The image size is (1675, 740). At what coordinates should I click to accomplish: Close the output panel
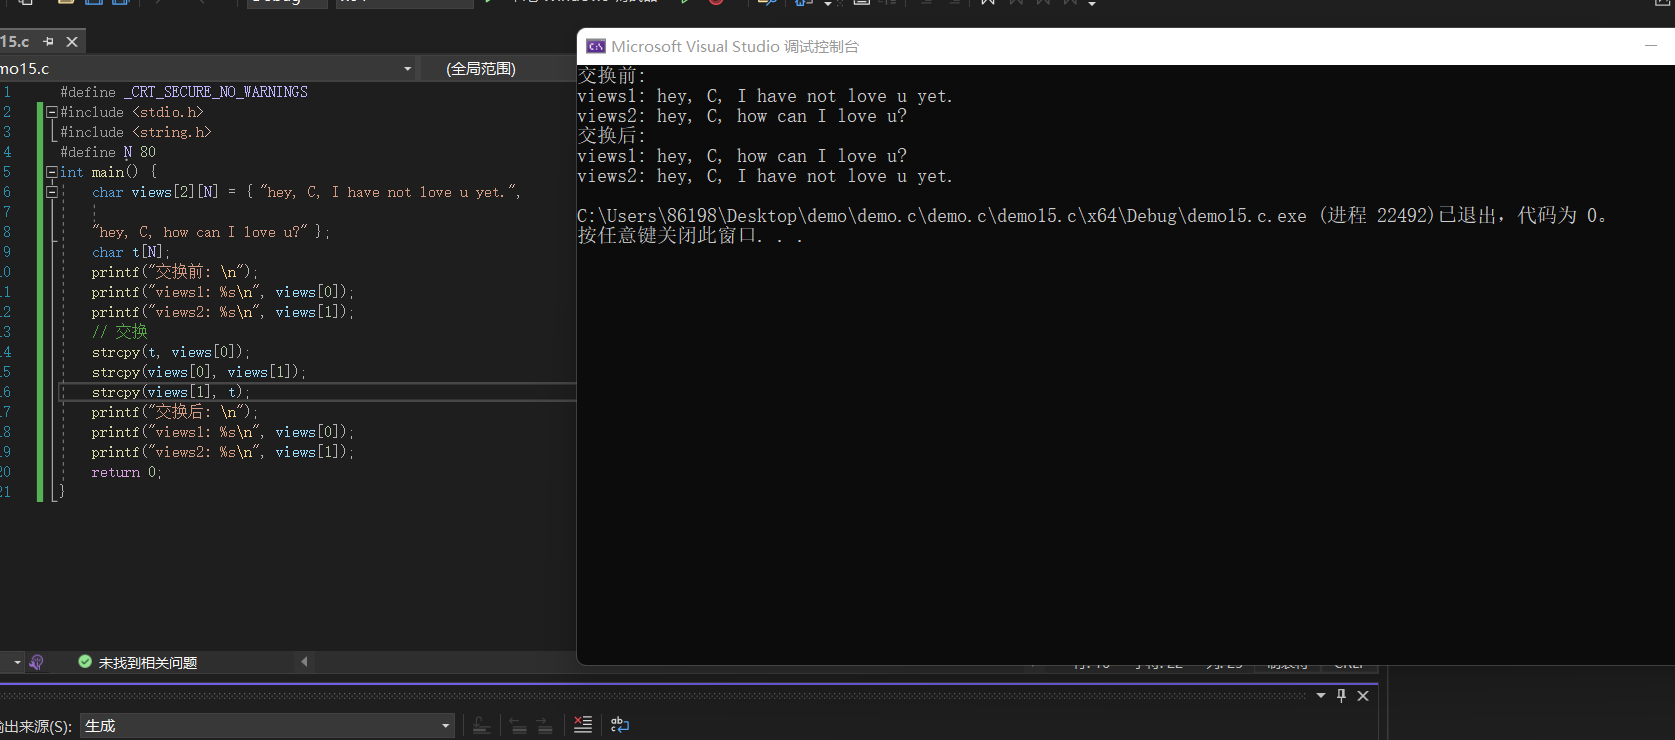(1363, 696)
